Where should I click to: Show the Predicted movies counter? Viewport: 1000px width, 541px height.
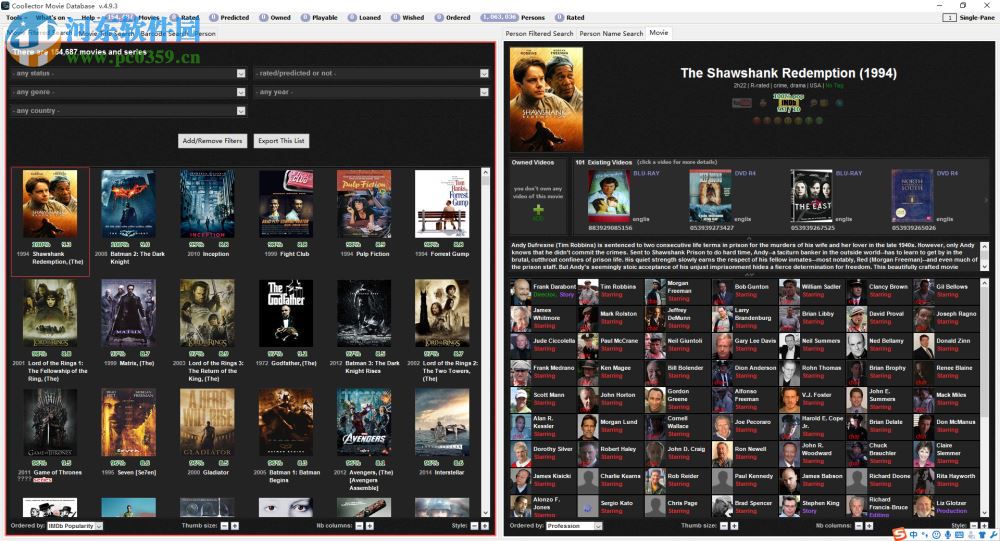[x=230, y=17]
